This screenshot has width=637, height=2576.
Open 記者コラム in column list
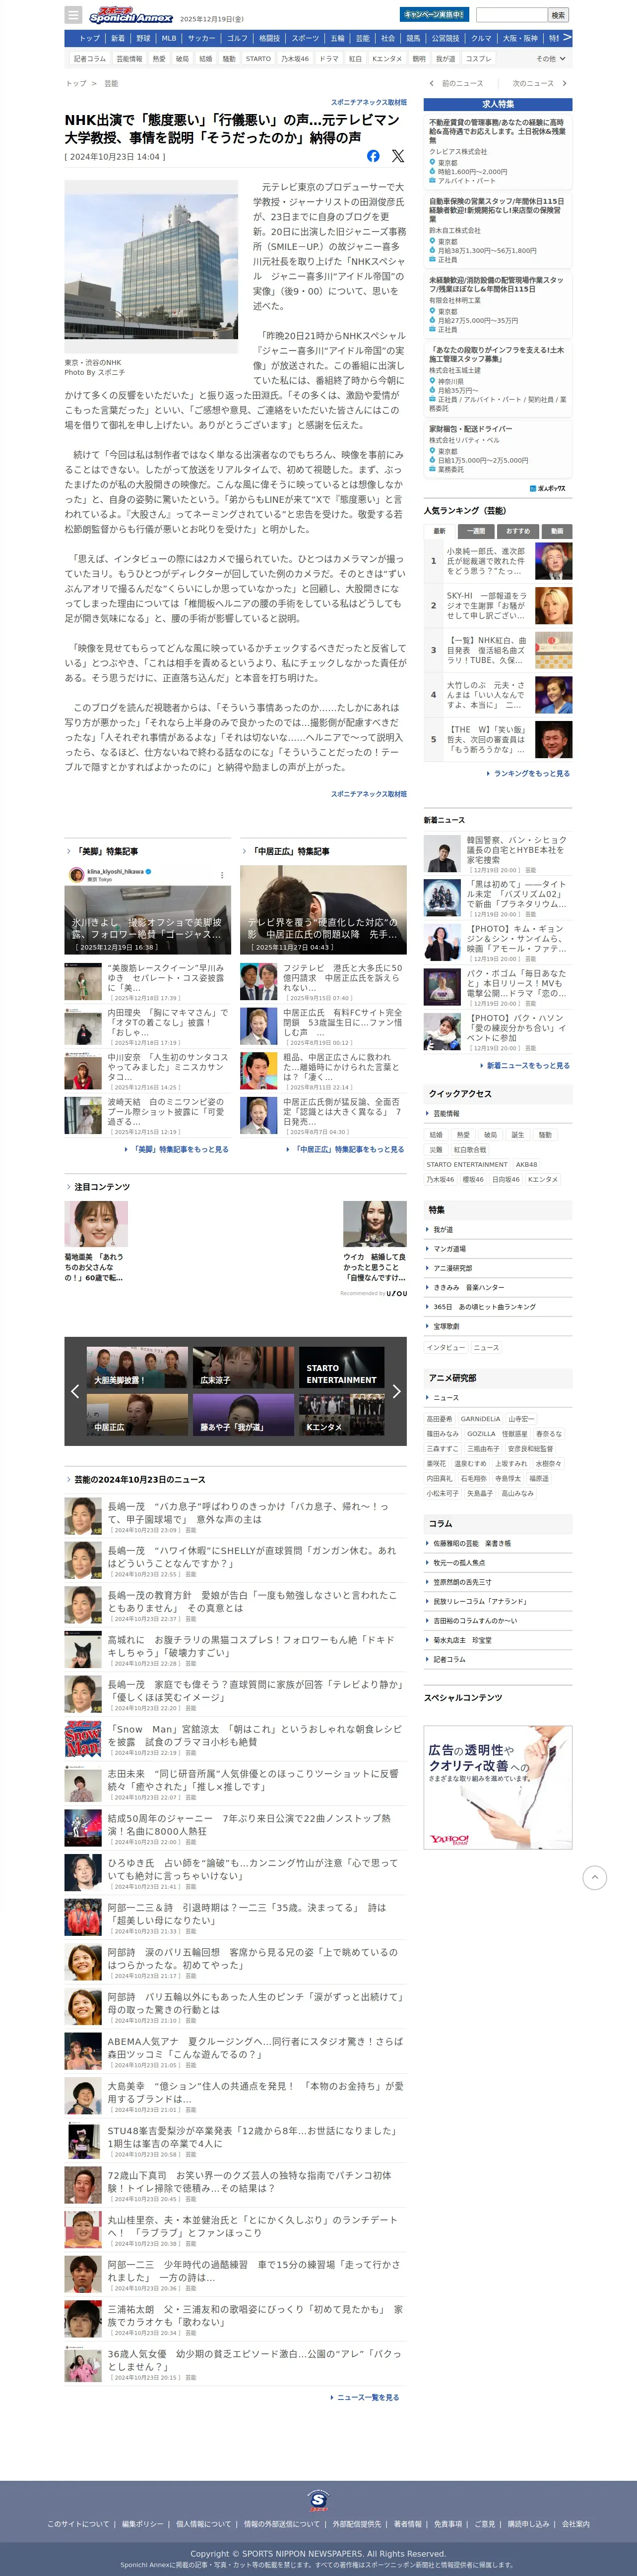[498, 1659]
